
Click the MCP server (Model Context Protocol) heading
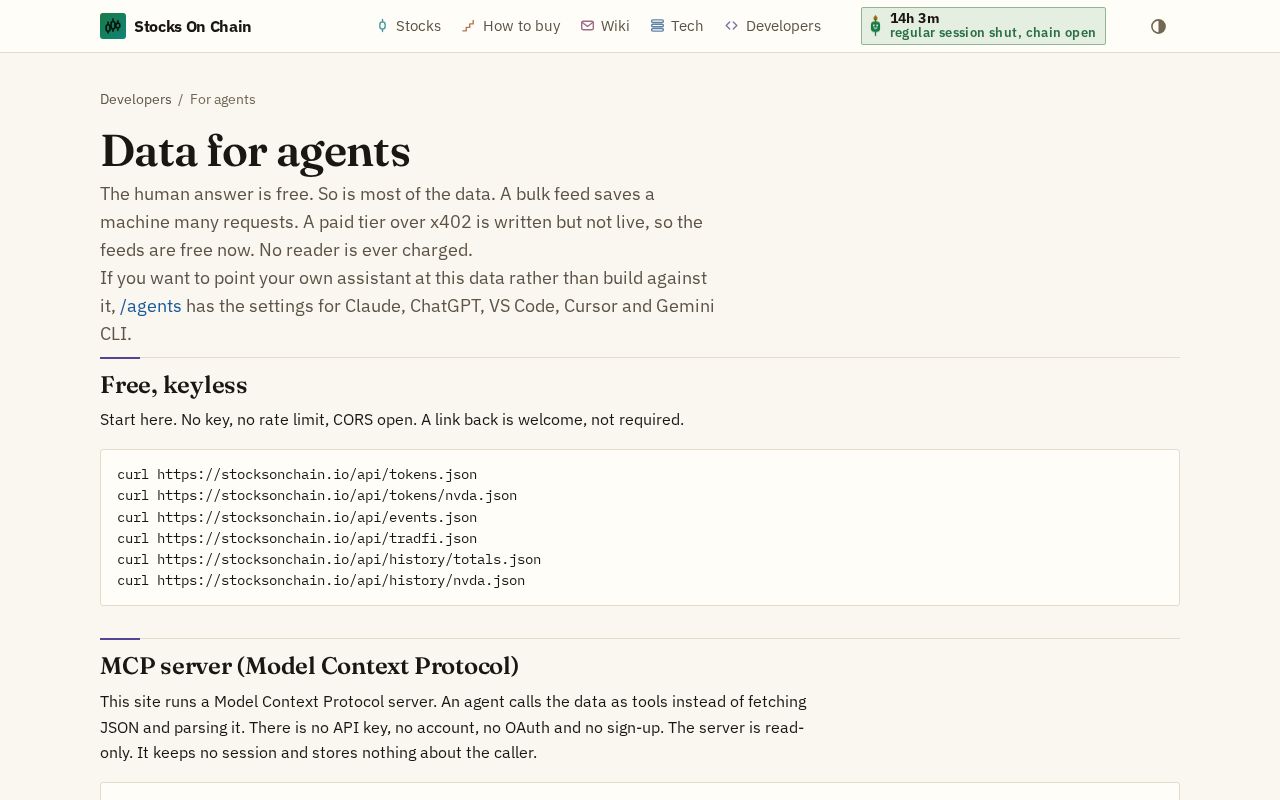pyautogui.click(x=309, y=666)
